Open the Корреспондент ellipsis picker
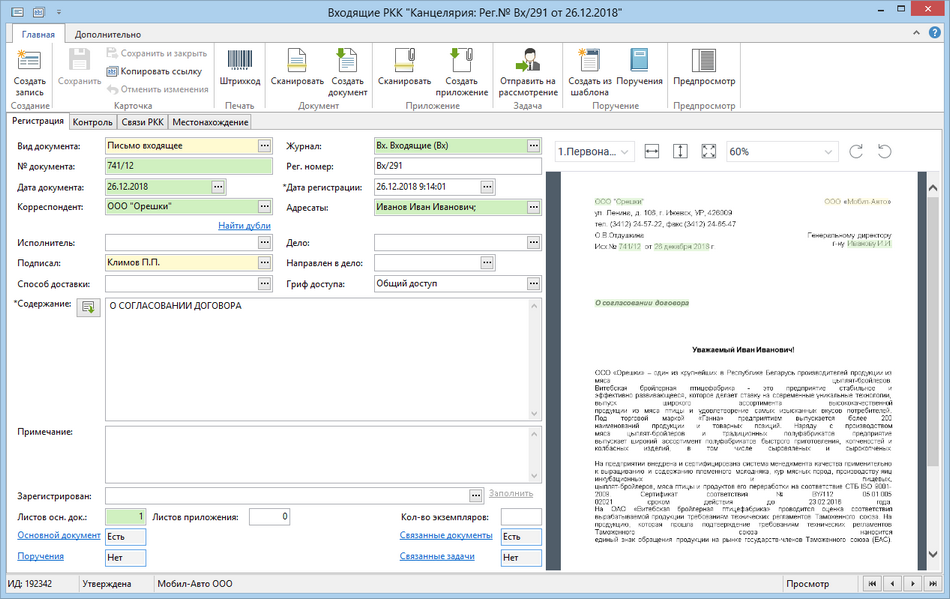 pos(265,207)
